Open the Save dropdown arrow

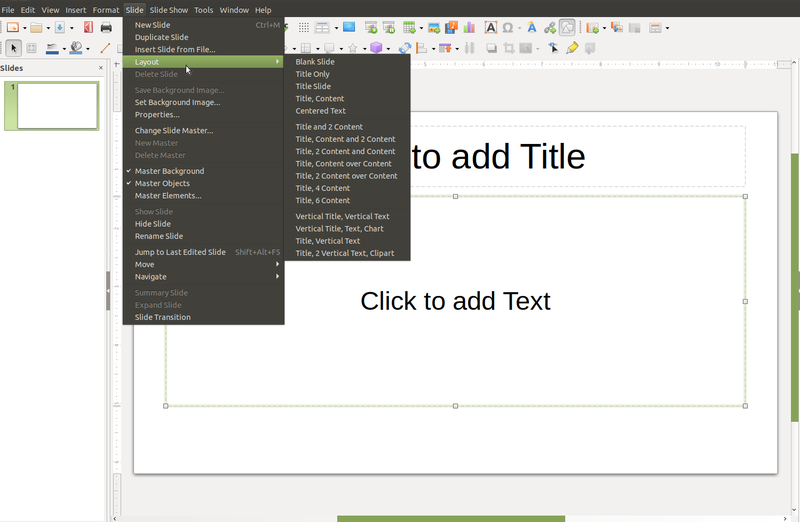click(x=71, y=28)
